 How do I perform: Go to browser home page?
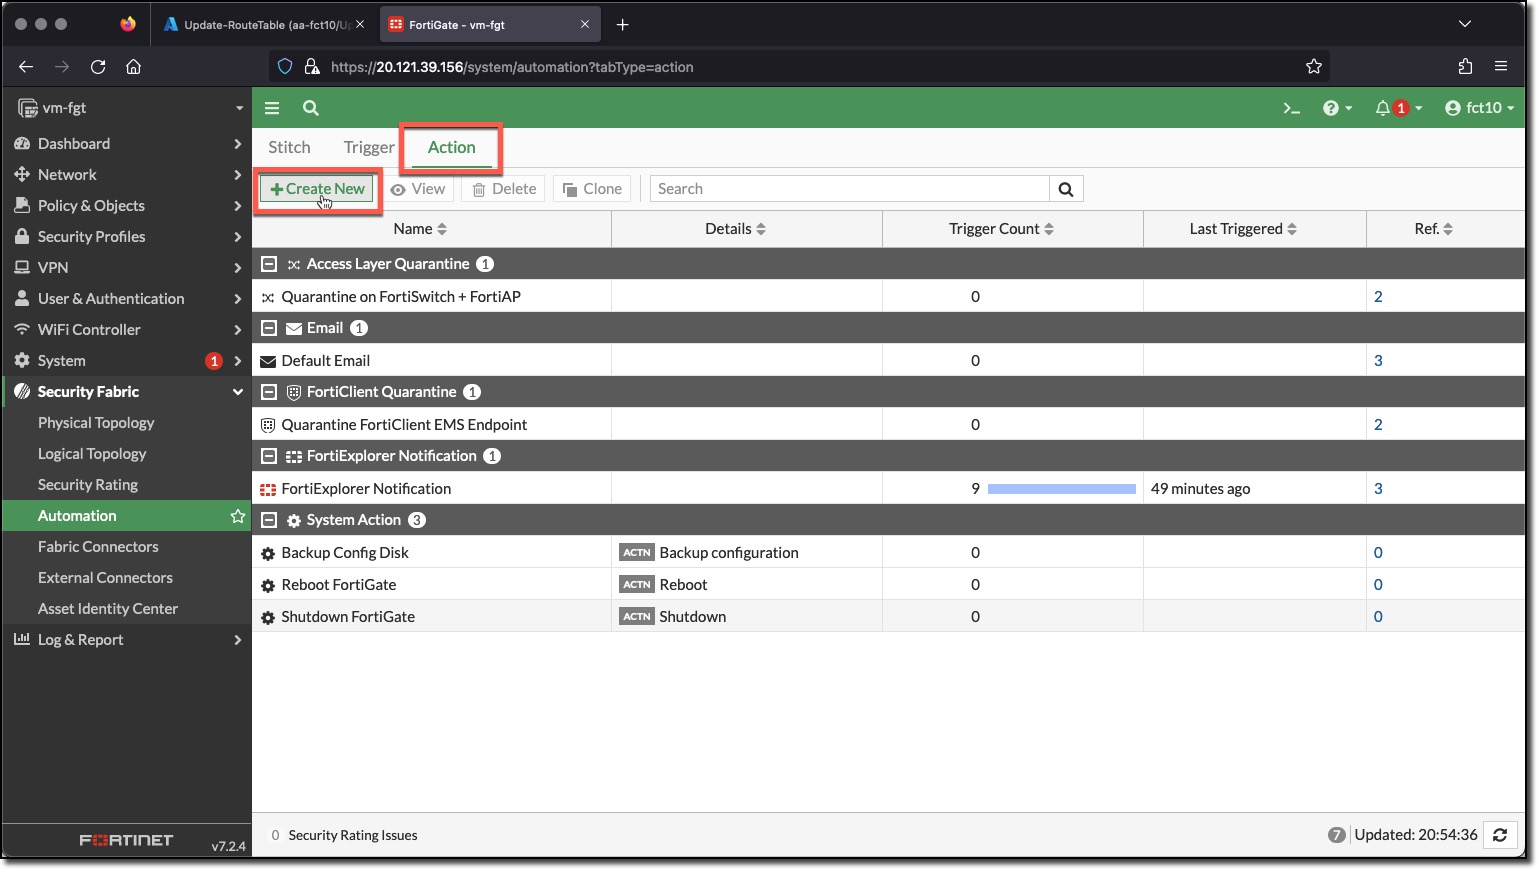[133, 67]
